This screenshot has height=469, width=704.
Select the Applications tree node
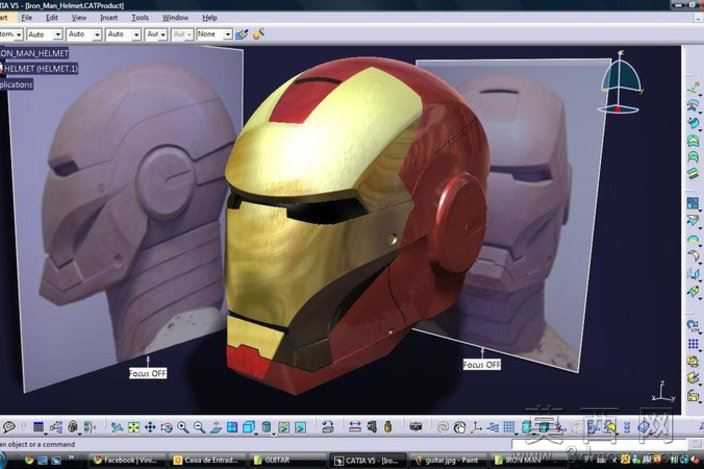coord(16,84)
